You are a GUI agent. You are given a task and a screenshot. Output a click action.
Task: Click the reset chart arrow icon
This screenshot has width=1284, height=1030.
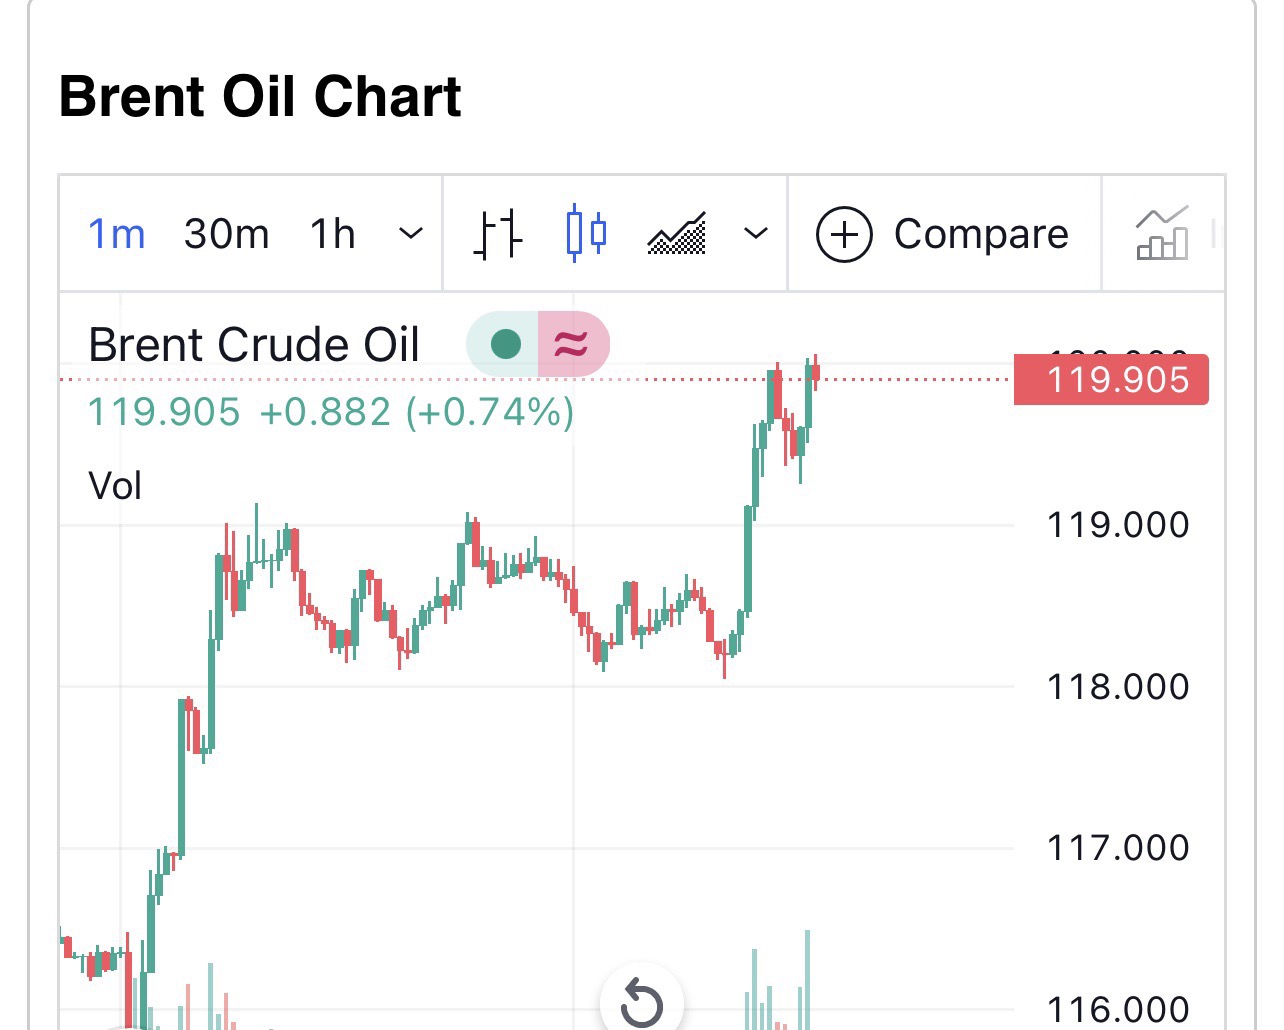642,1002
